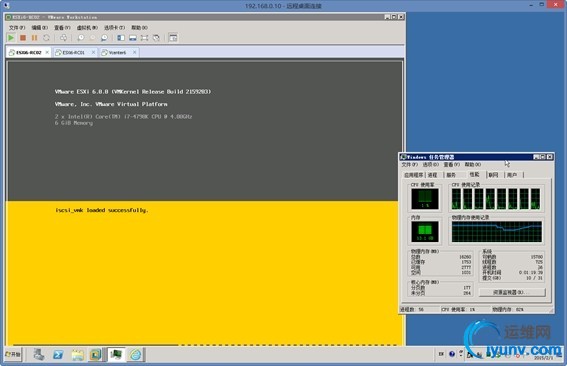Click the red Stop/Power Off toolbar icon
This screenshot has height=366, width=567.
coord(23,38)
